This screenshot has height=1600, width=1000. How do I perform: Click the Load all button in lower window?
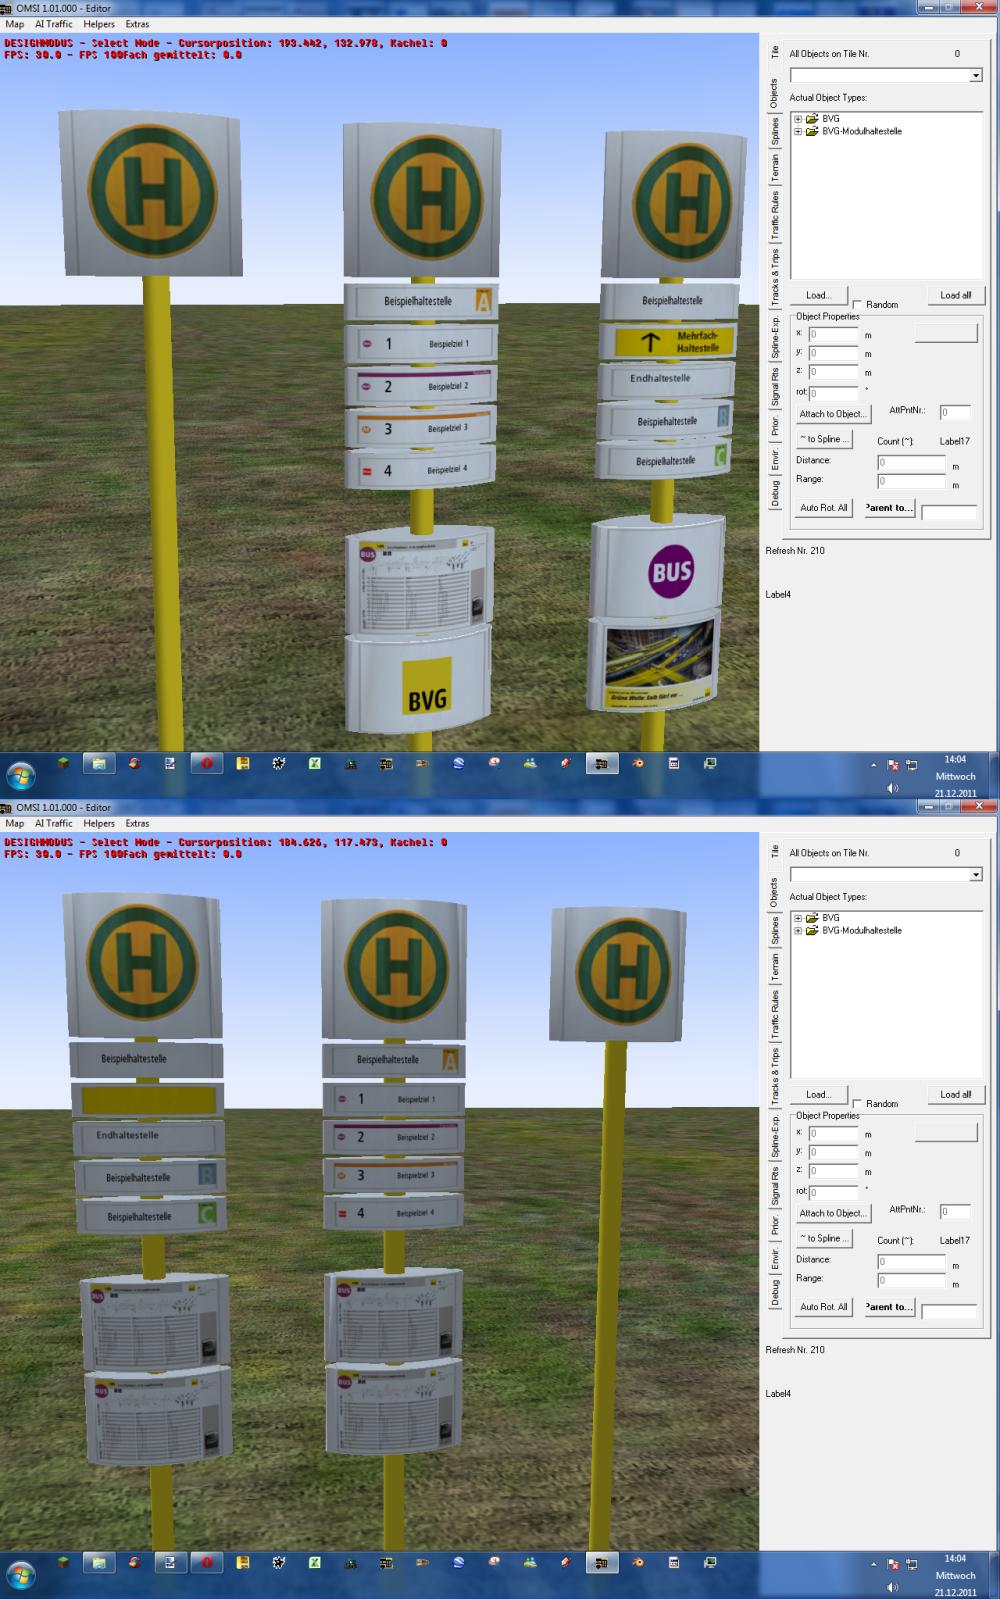point(955,1094)
